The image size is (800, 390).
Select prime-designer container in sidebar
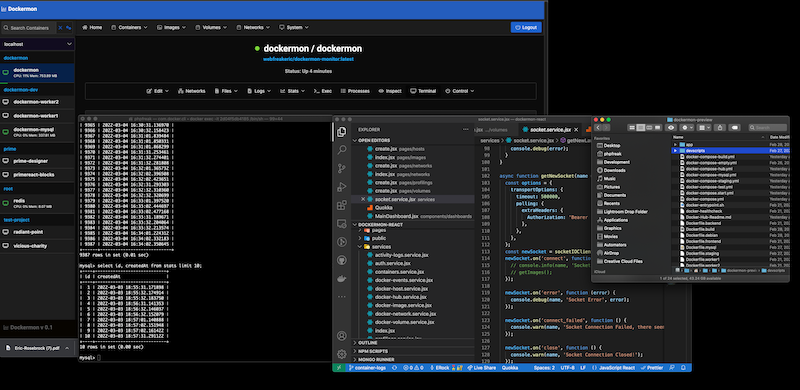tap(38, 161)
